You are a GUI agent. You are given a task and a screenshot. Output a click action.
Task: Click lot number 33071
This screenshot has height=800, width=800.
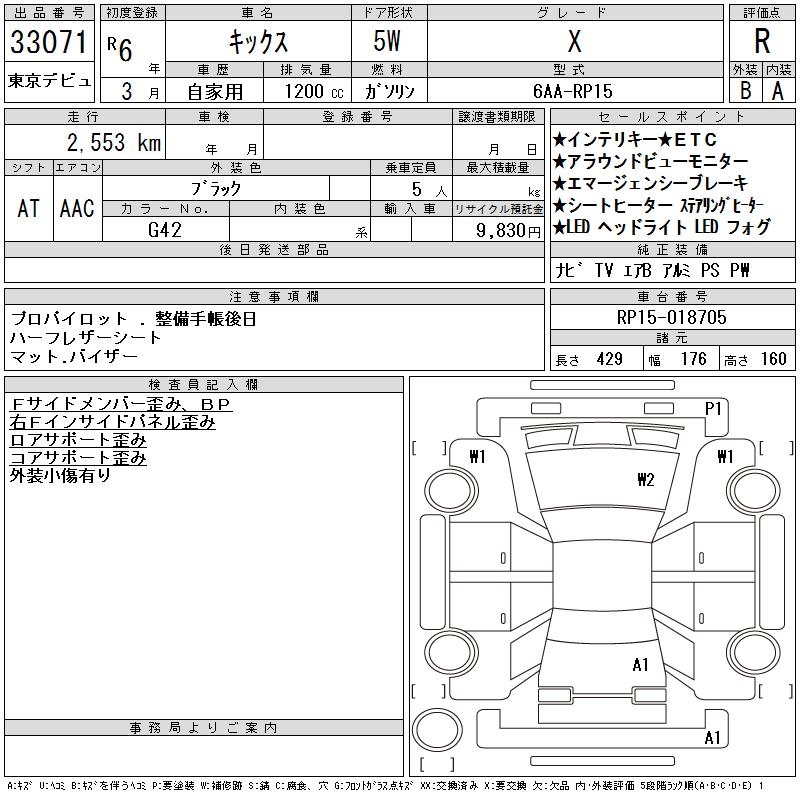click(49, 42)
